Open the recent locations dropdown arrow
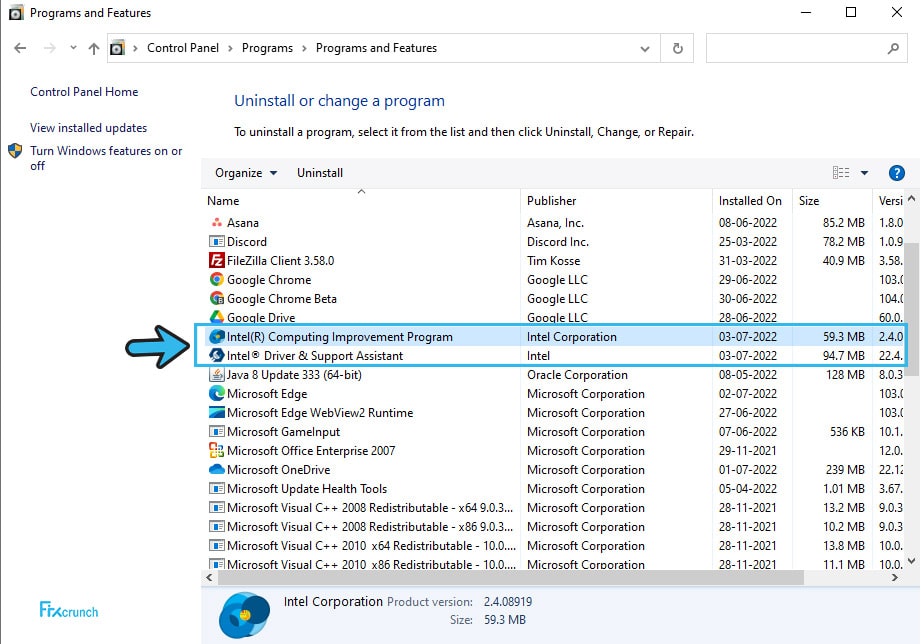The width and height of the screenshot is (921, 644). [x=73, y=48]
